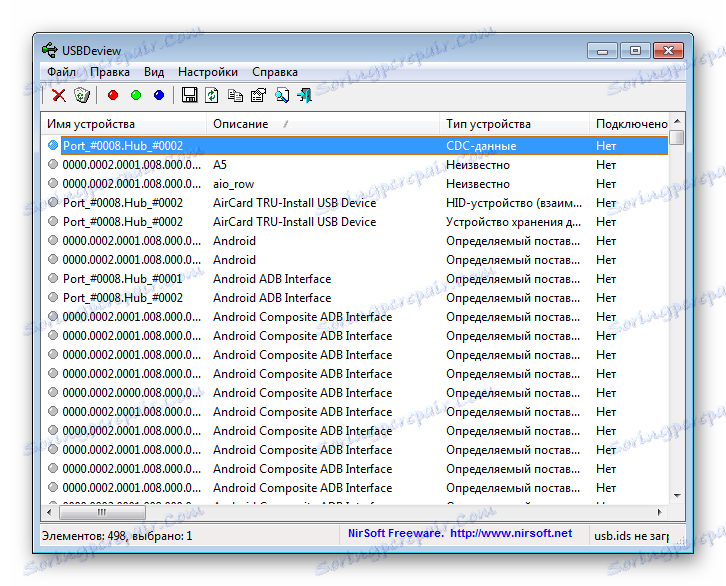Click 'Неизвестно' type in A5 row

pos(478,165)
